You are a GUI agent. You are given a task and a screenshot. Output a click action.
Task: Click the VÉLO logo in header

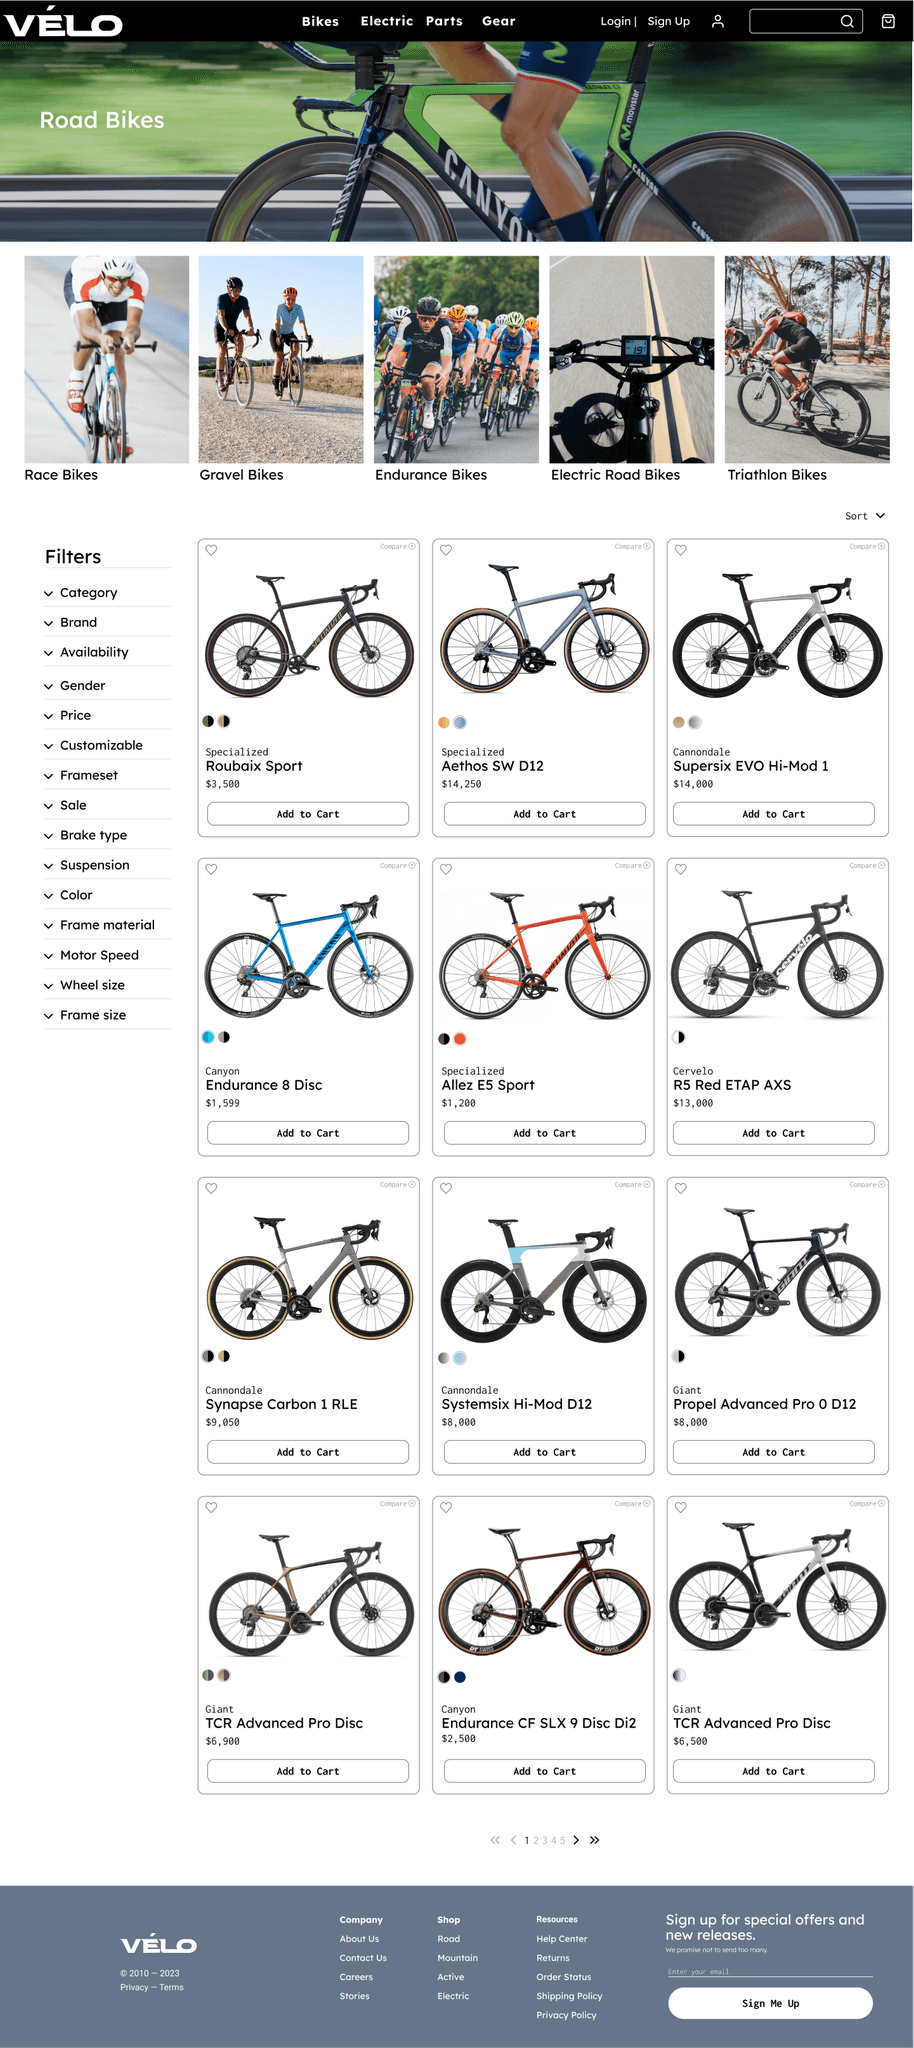pos(62,21)
